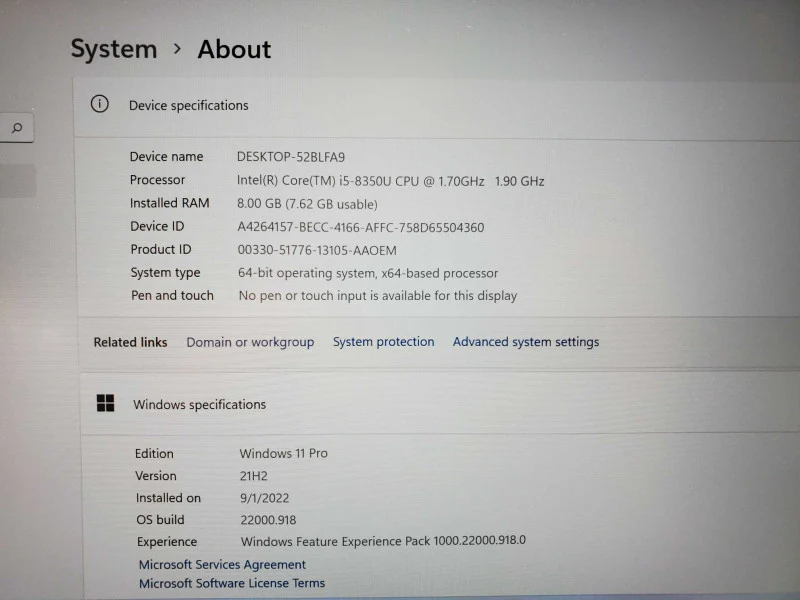The height and width of the screenshot is (600, 800).
Task: Click the Related links label
Action: pyautogui.click(x=130, y=342)
